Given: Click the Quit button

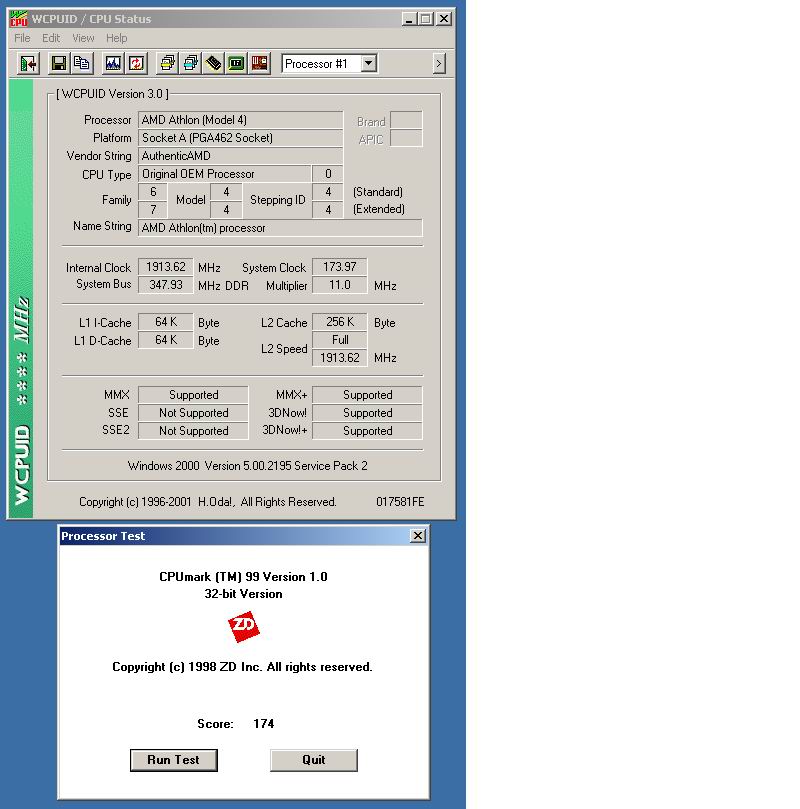Looking at the screenshot, I should [314, 760].
